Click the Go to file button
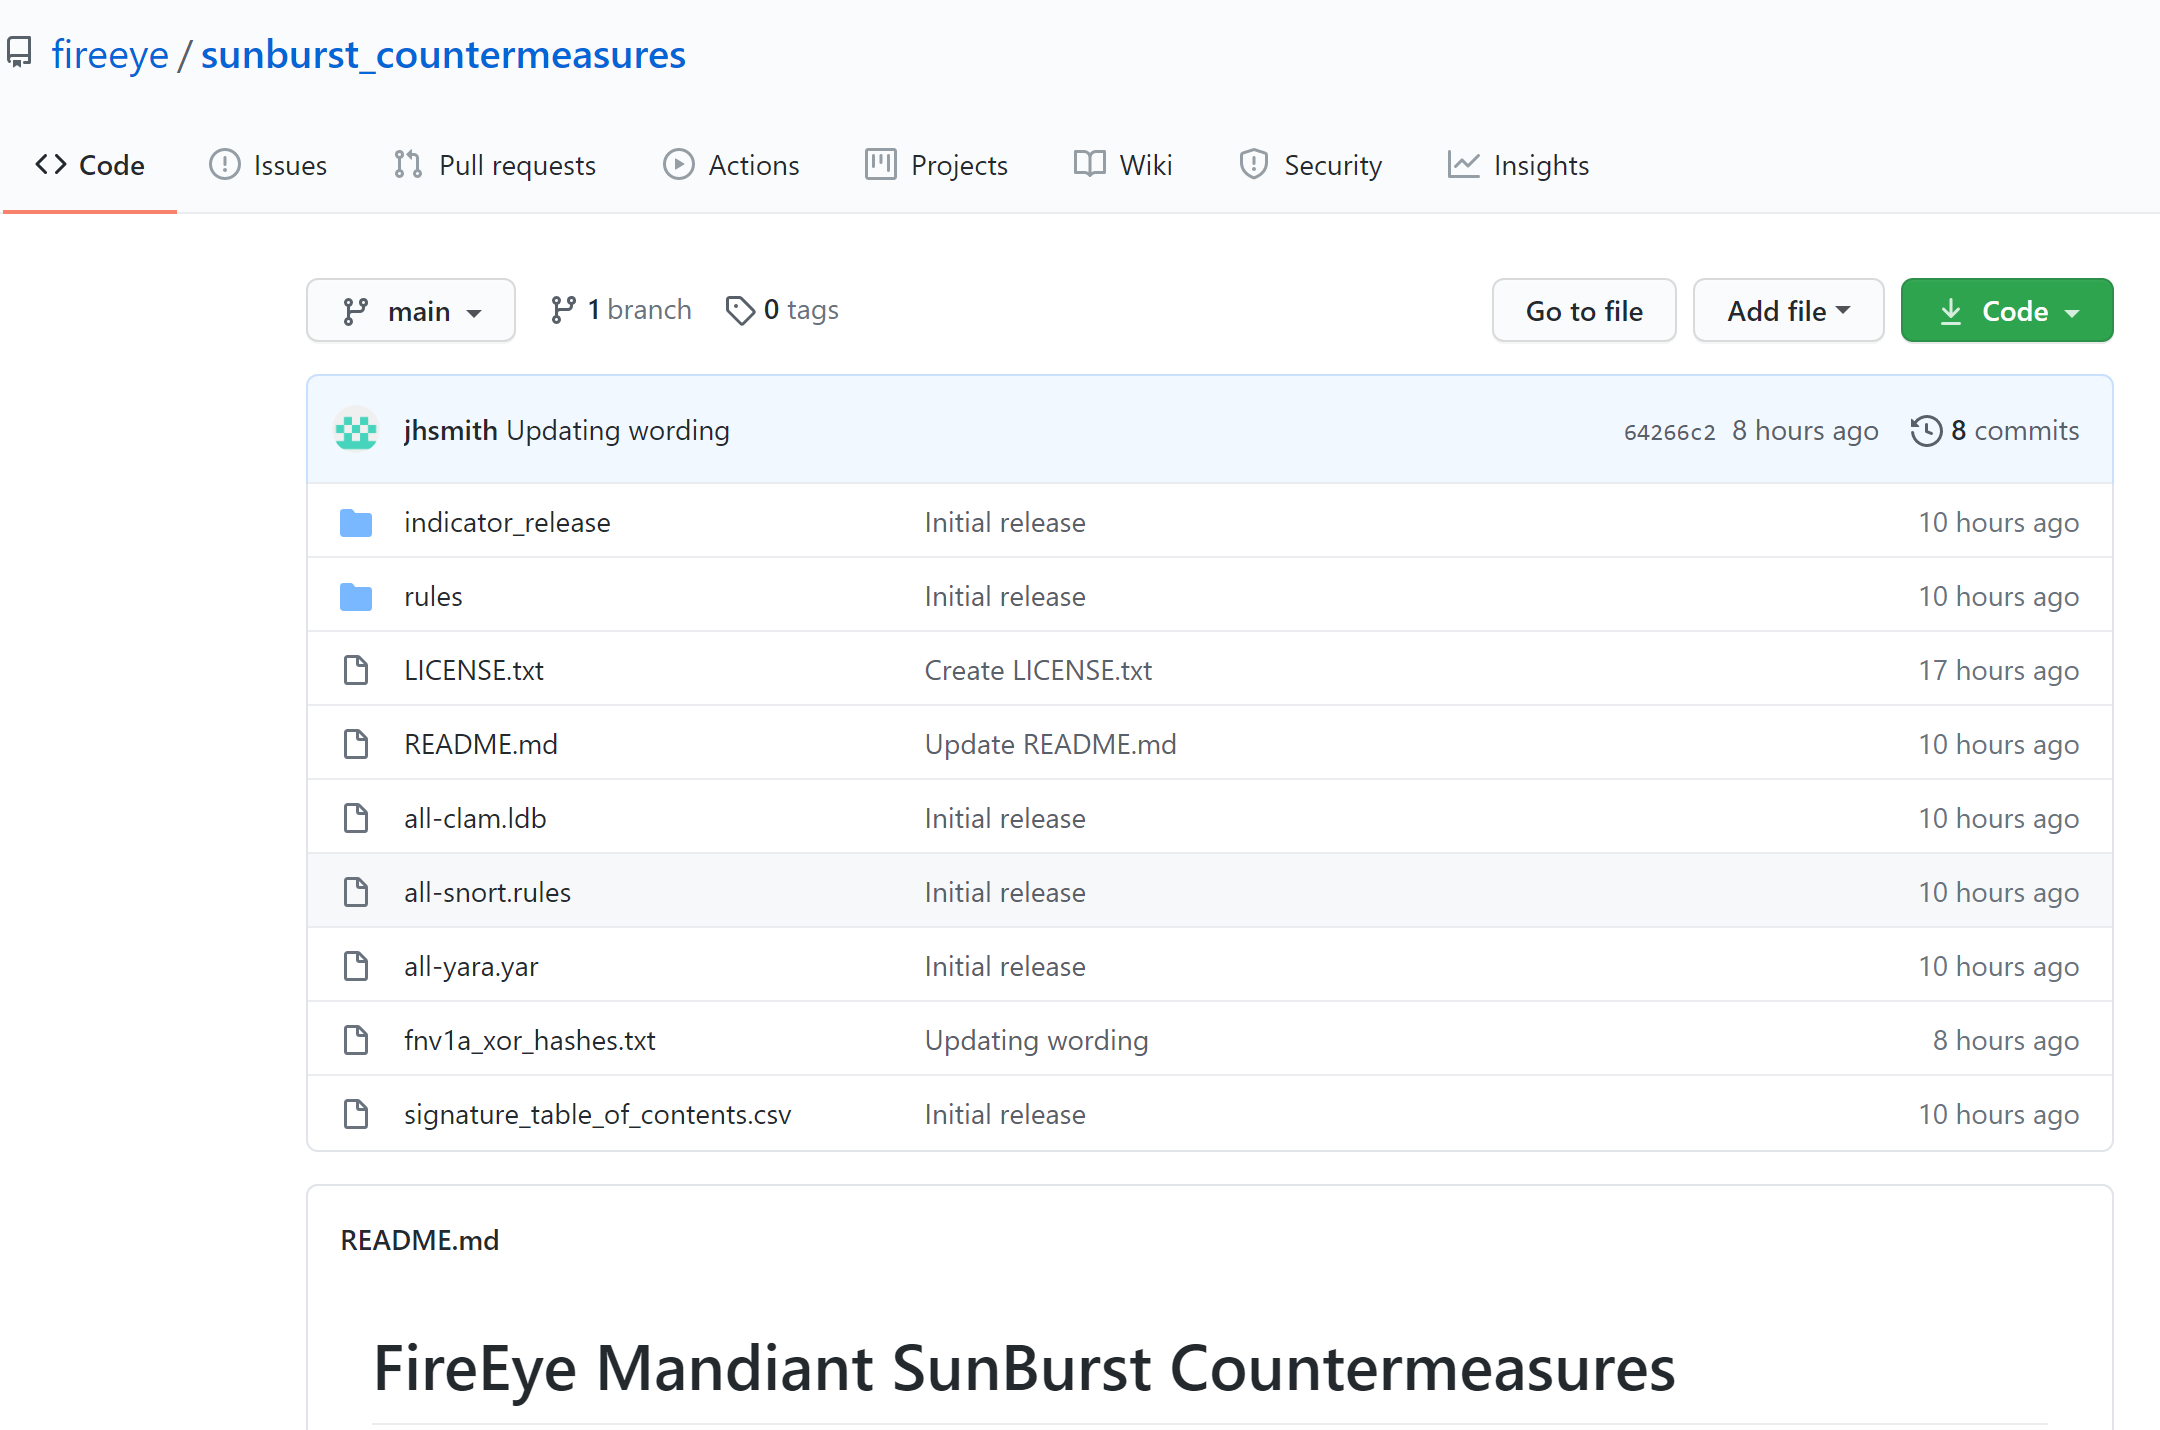 1584,311
